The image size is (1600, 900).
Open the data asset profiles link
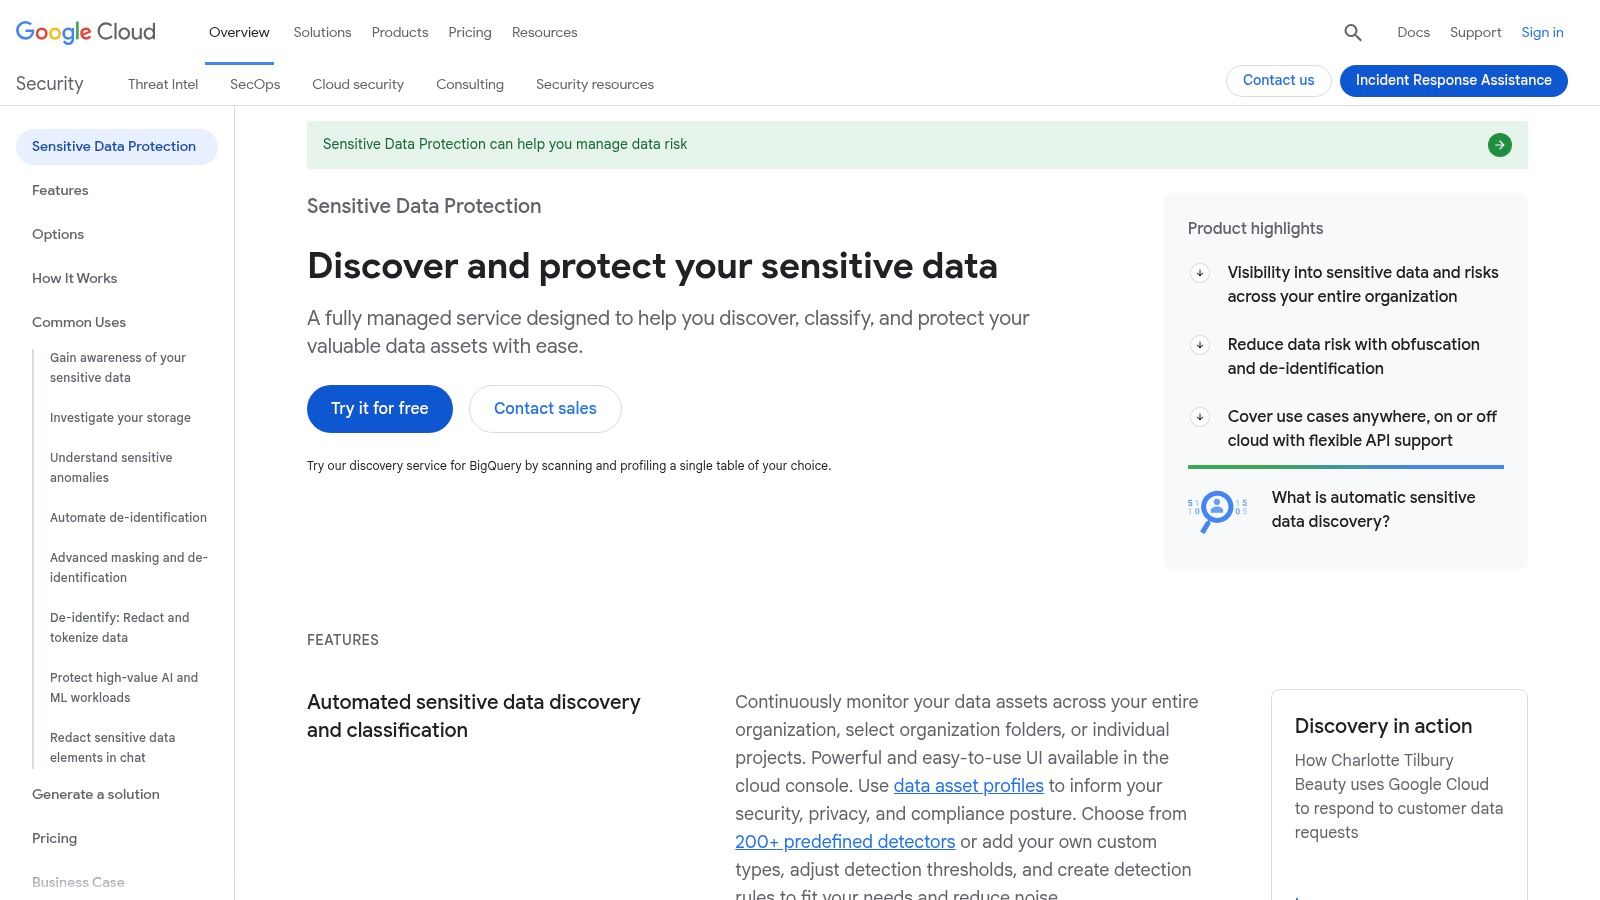pos(967,786)
